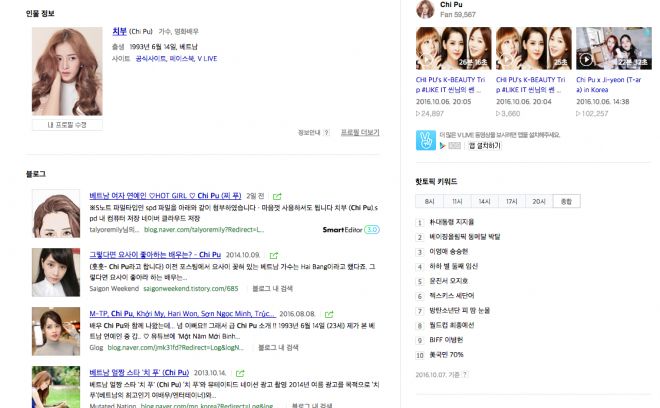Click the 앱 설치하기 install button
Viewport: 660px width, 408px height.
(x=489, y=145)
